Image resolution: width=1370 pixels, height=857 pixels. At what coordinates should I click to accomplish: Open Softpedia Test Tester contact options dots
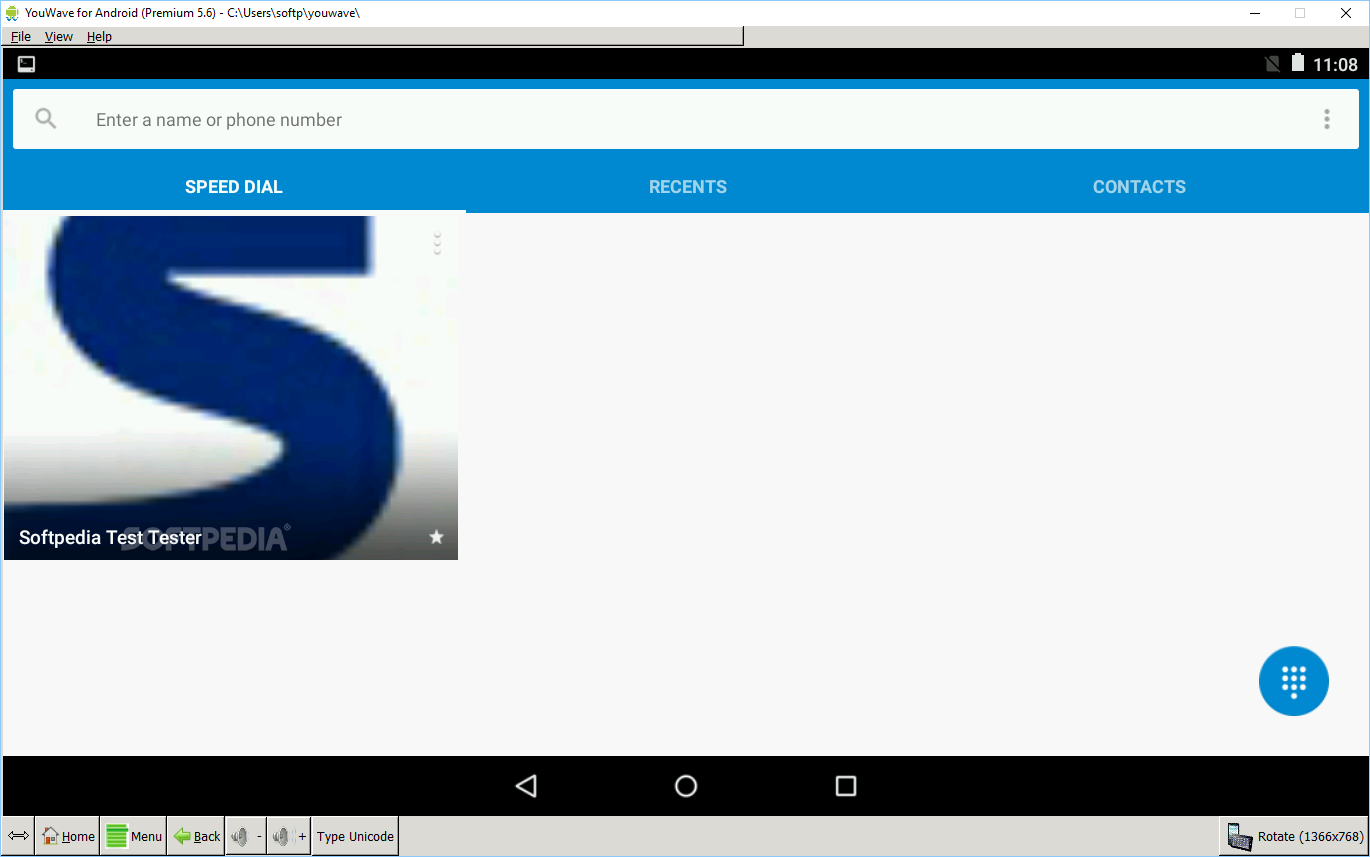[x=437, y=244]
